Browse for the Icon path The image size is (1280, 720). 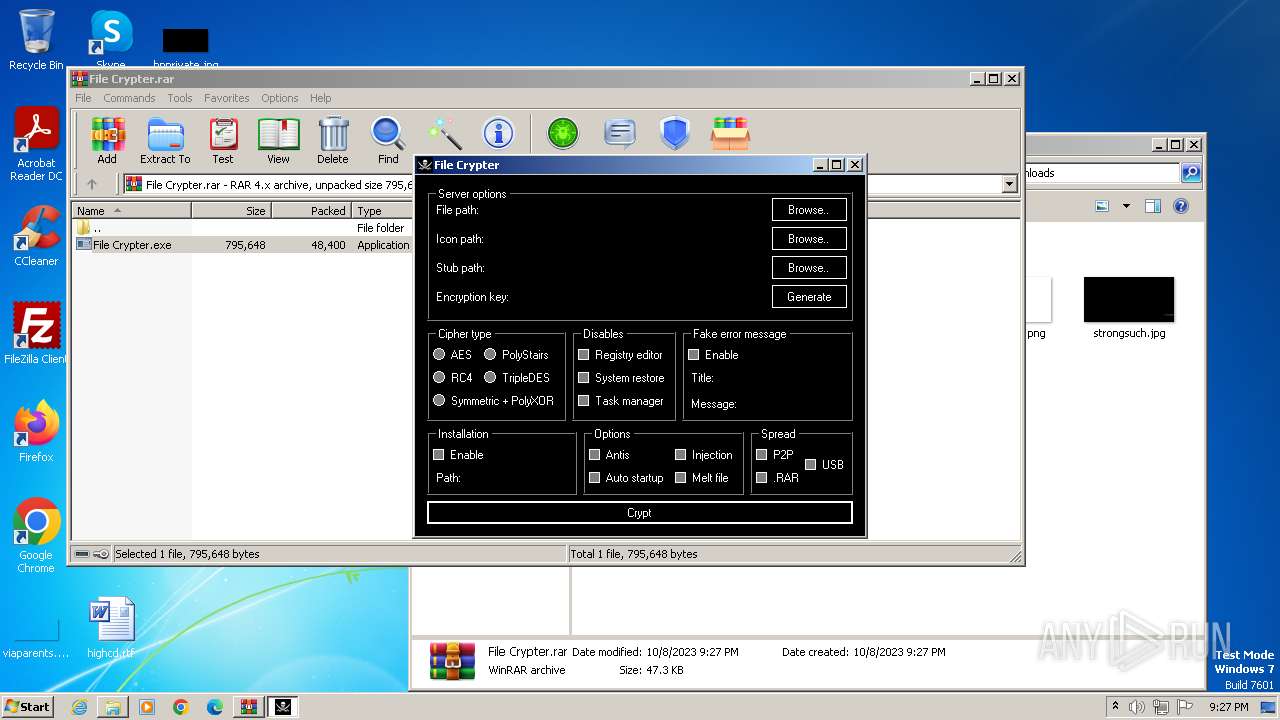click(809, 239)
